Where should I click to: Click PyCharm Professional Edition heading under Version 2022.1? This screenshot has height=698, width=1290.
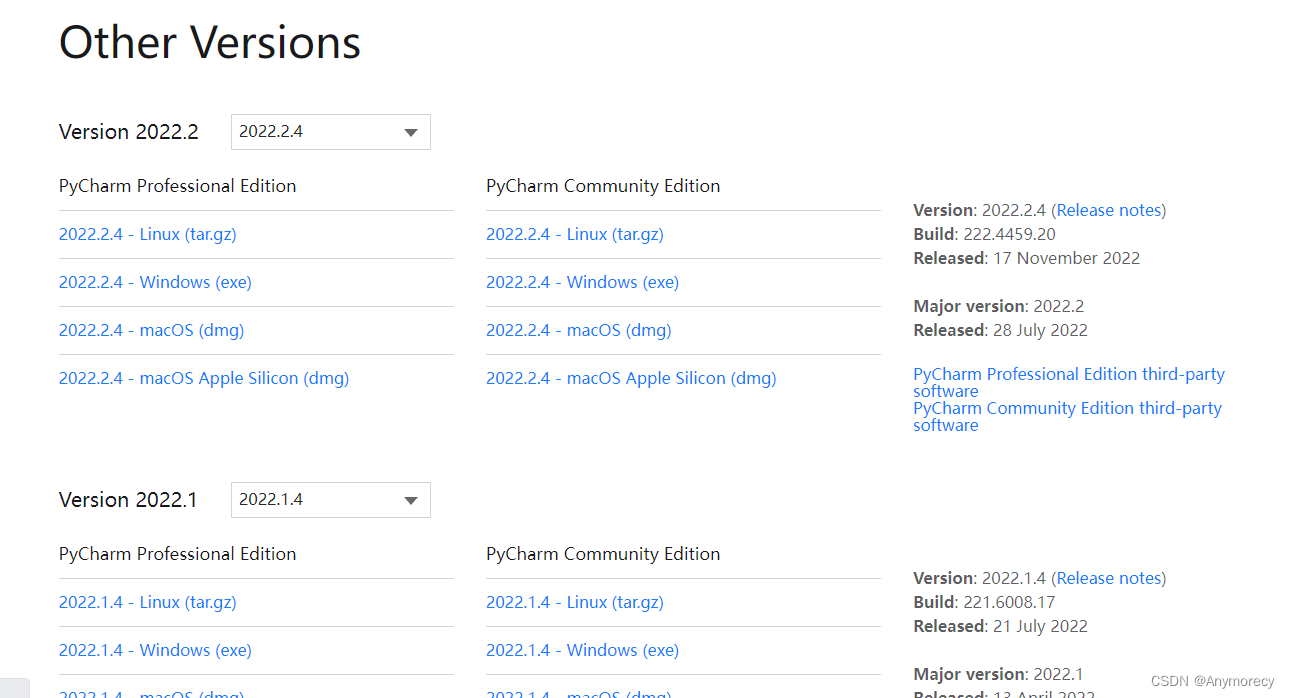click(178, 554)
